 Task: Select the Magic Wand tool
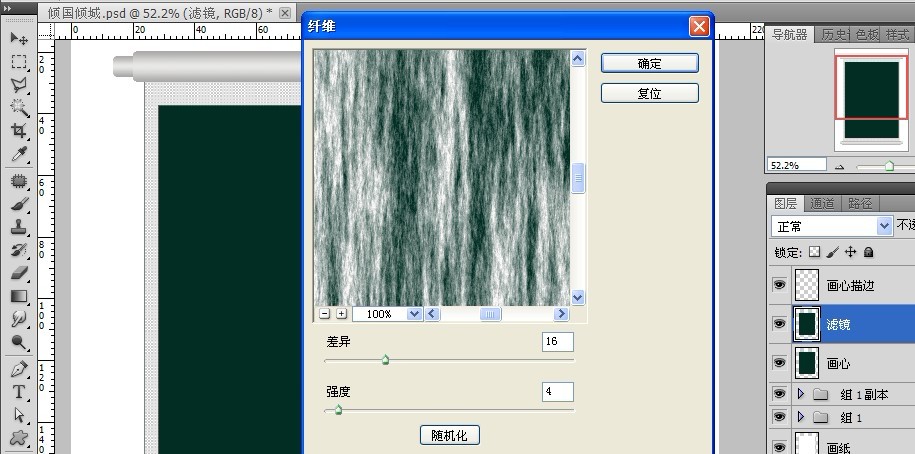[x=19, y=107]
